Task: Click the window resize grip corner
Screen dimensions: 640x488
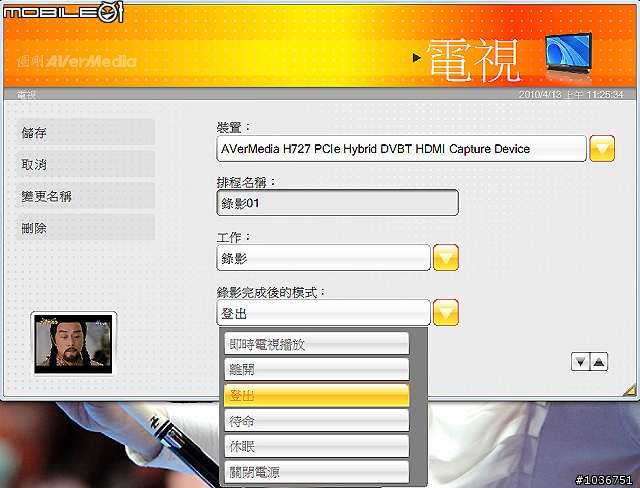Action: (630, 390)
